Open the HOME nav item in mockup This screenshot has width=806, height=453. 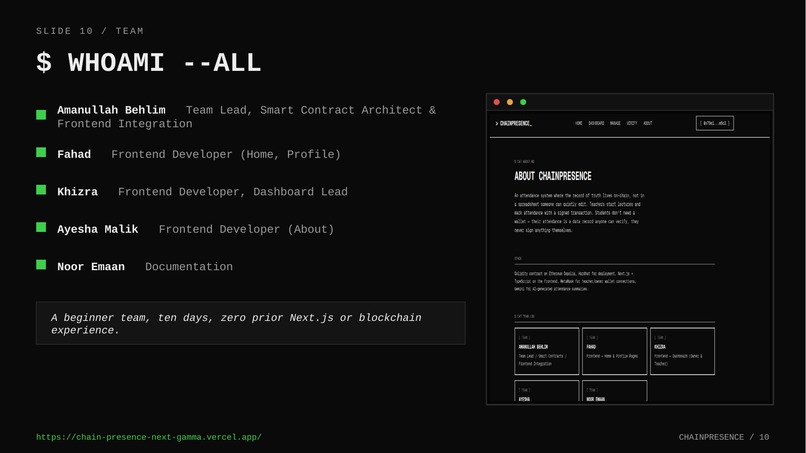pyautogui.click(x=579, y=123)
